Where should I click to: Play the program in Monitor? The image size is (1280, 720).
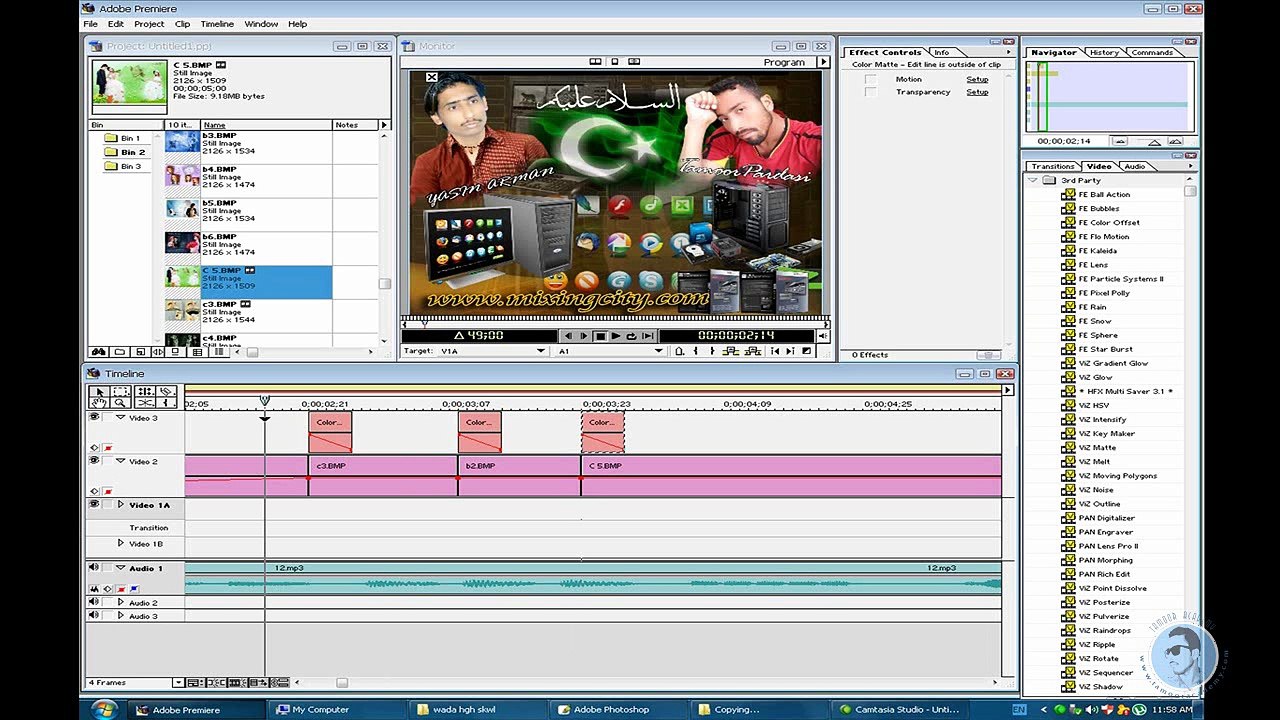coord(616,336)
